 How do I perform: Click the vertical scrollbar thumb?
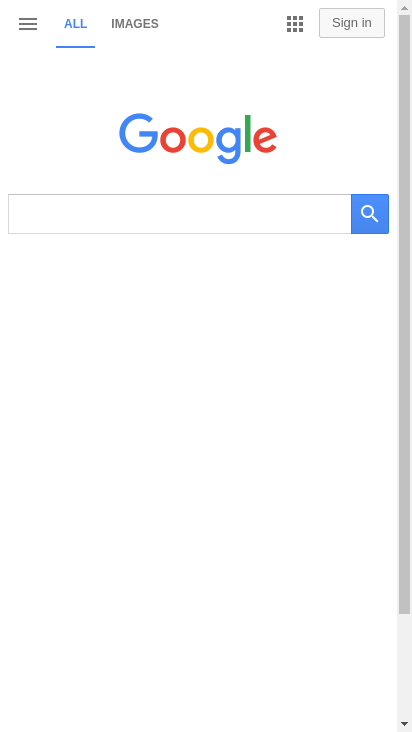[x=405, y=314]
